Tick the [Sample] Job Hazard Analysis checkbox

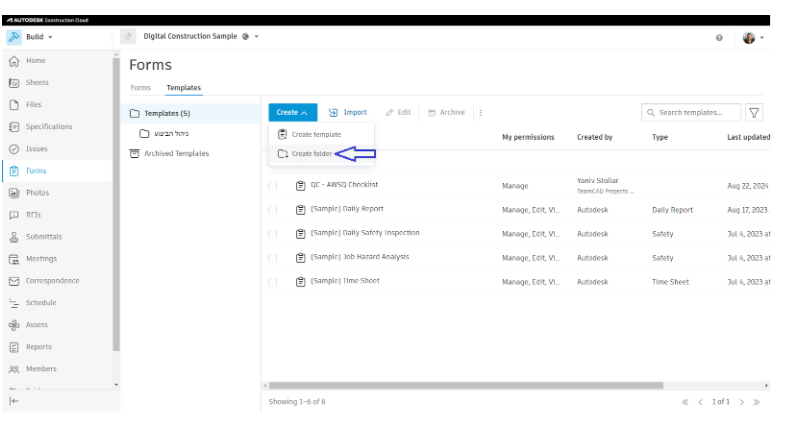coord(273,258)
